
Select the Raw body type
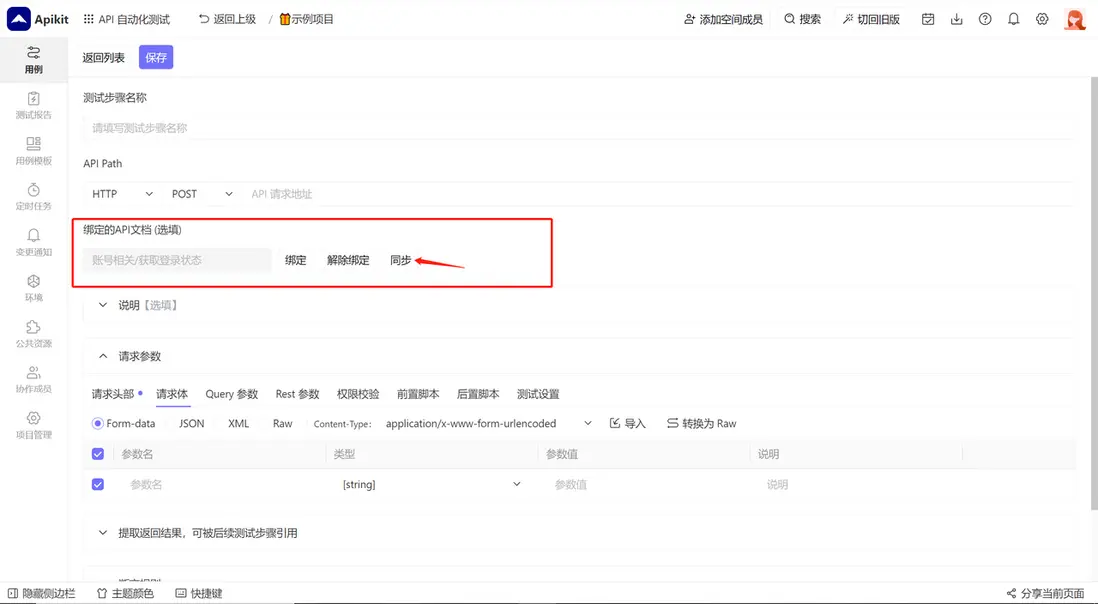[x=283, y=423]
